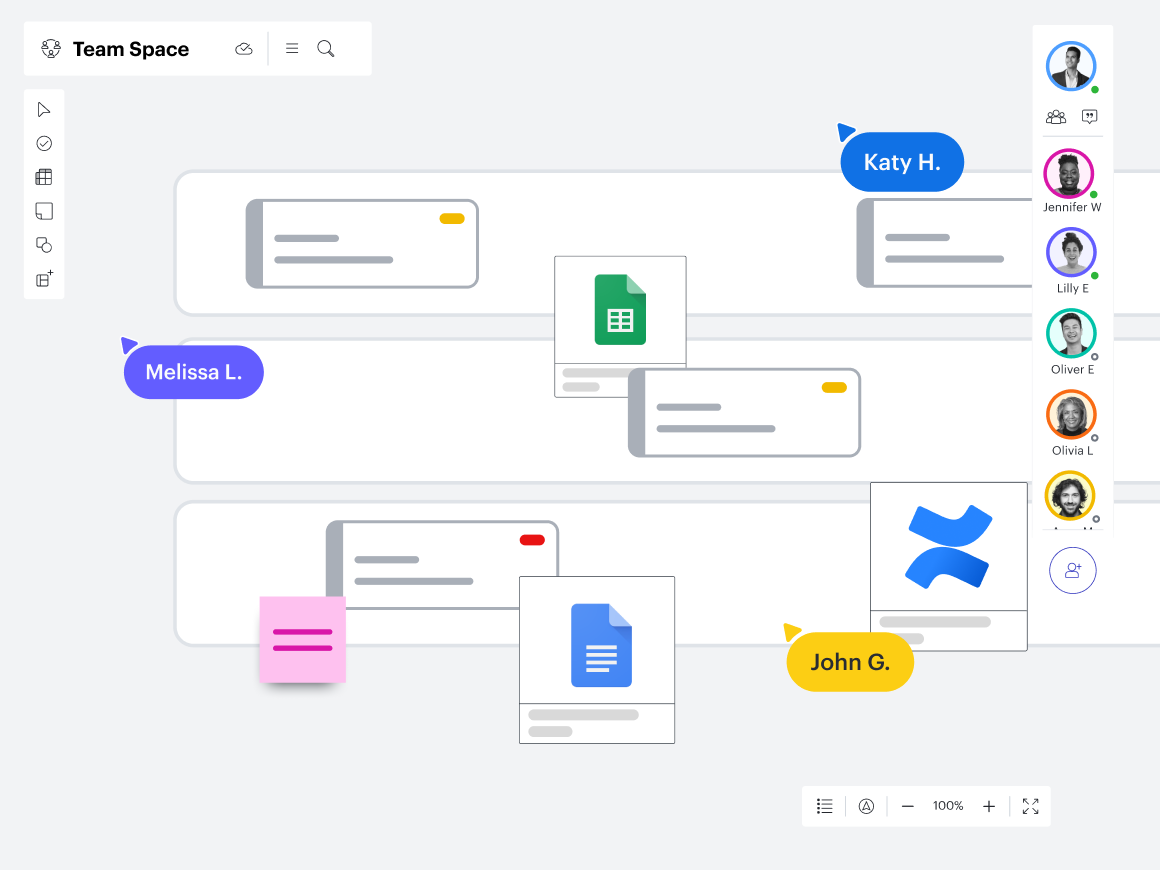This screenshot has height=870, width=1160.
Task: Click the add user invite button
Action: 1073,570
